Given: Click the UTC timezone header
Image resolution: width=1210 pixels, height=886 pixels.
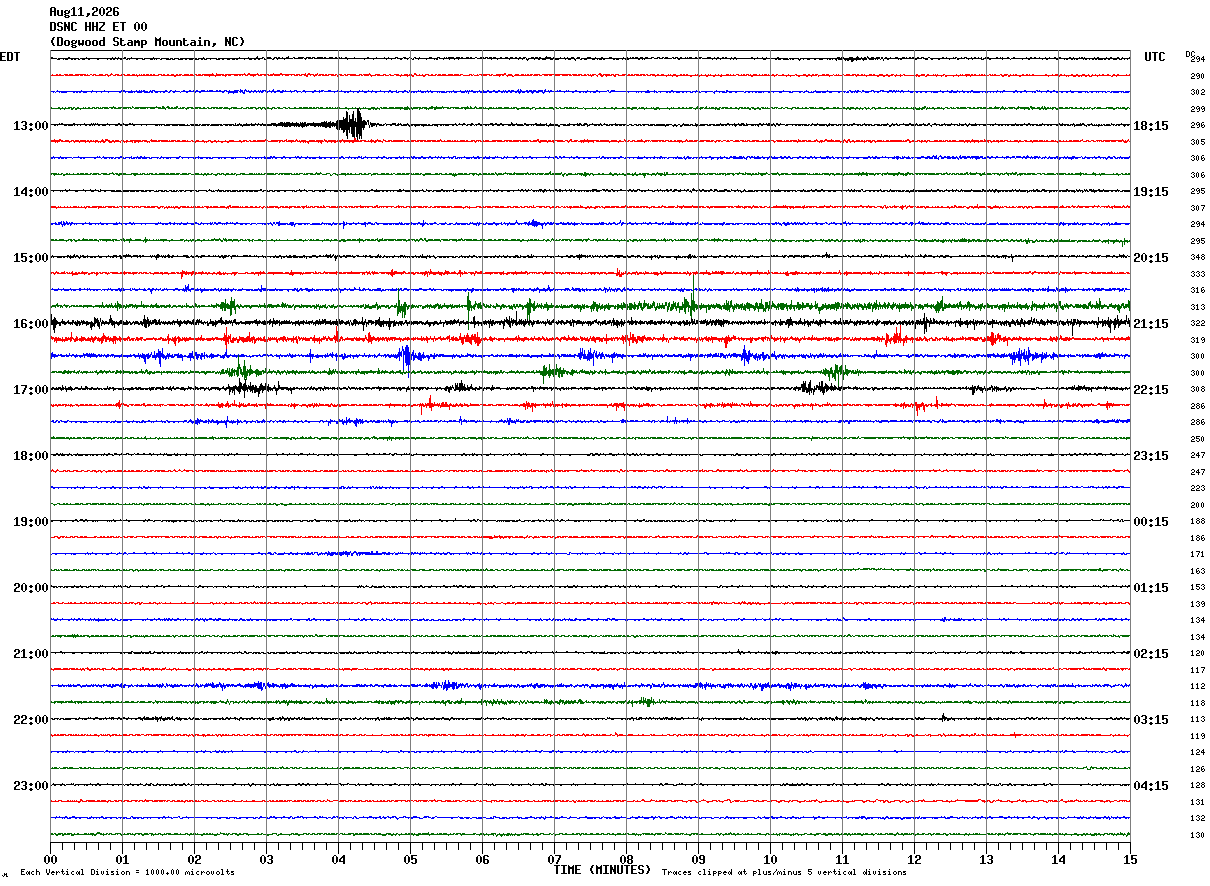Looking at the screenshot, I should [x=1155, y=57].
